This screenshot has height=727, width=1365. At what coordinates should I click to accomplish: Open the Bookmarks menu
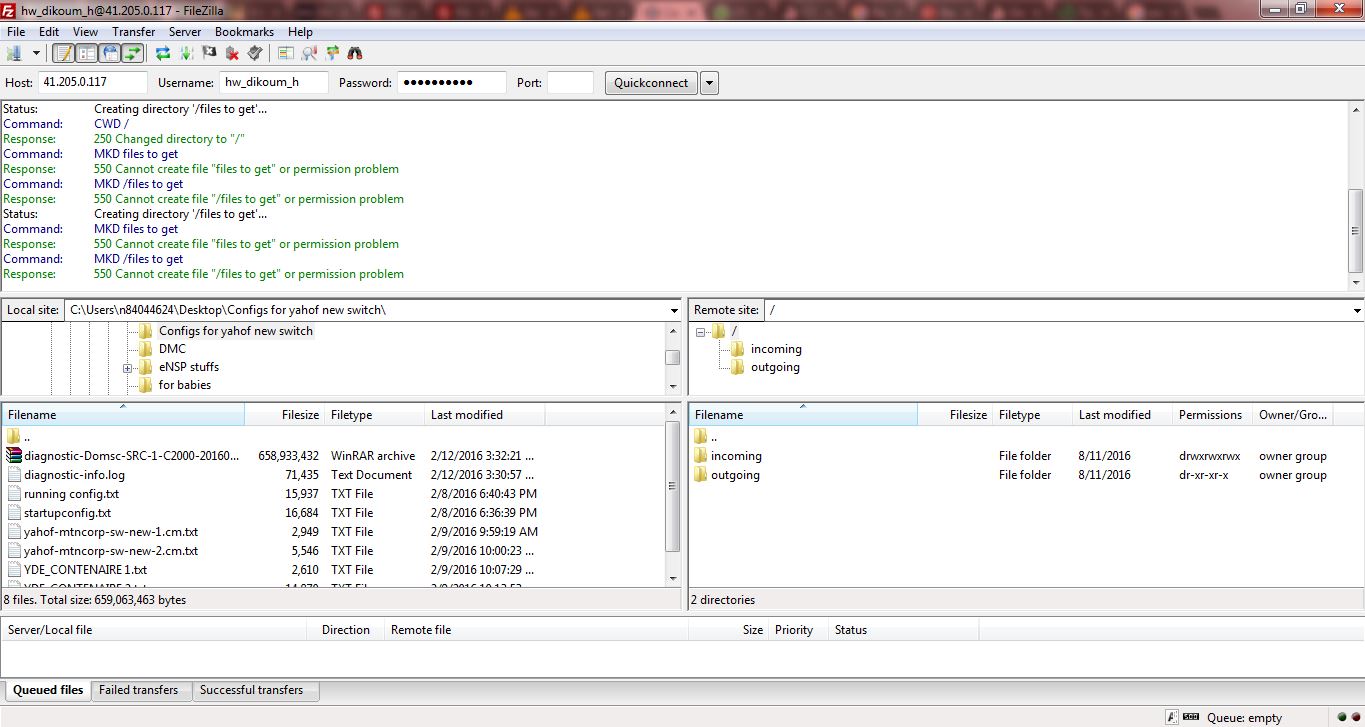pos(244,32)
